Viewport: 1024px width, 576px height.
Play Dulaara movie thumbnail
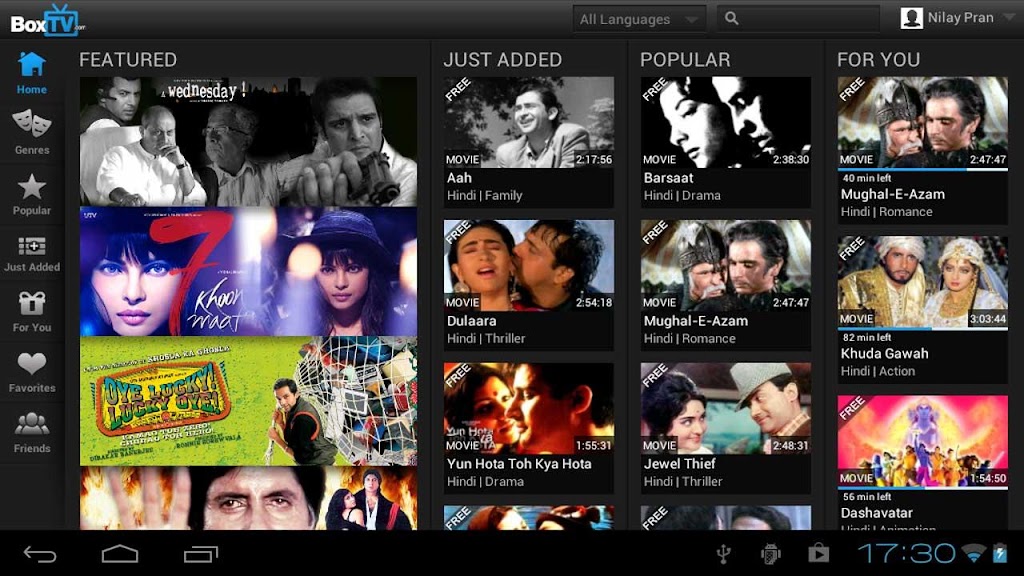pos(529,265)
